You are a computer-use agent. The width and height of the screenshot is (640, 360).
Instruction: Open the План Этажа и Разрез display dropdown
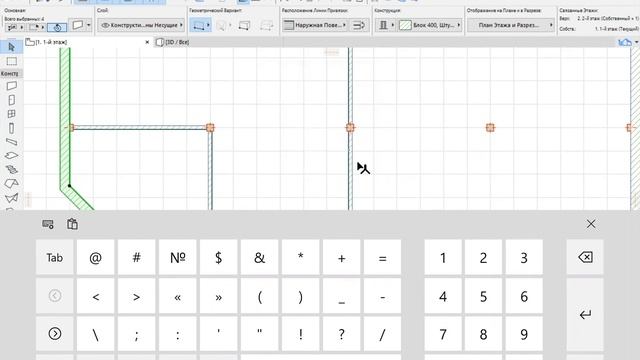(511, 25)
